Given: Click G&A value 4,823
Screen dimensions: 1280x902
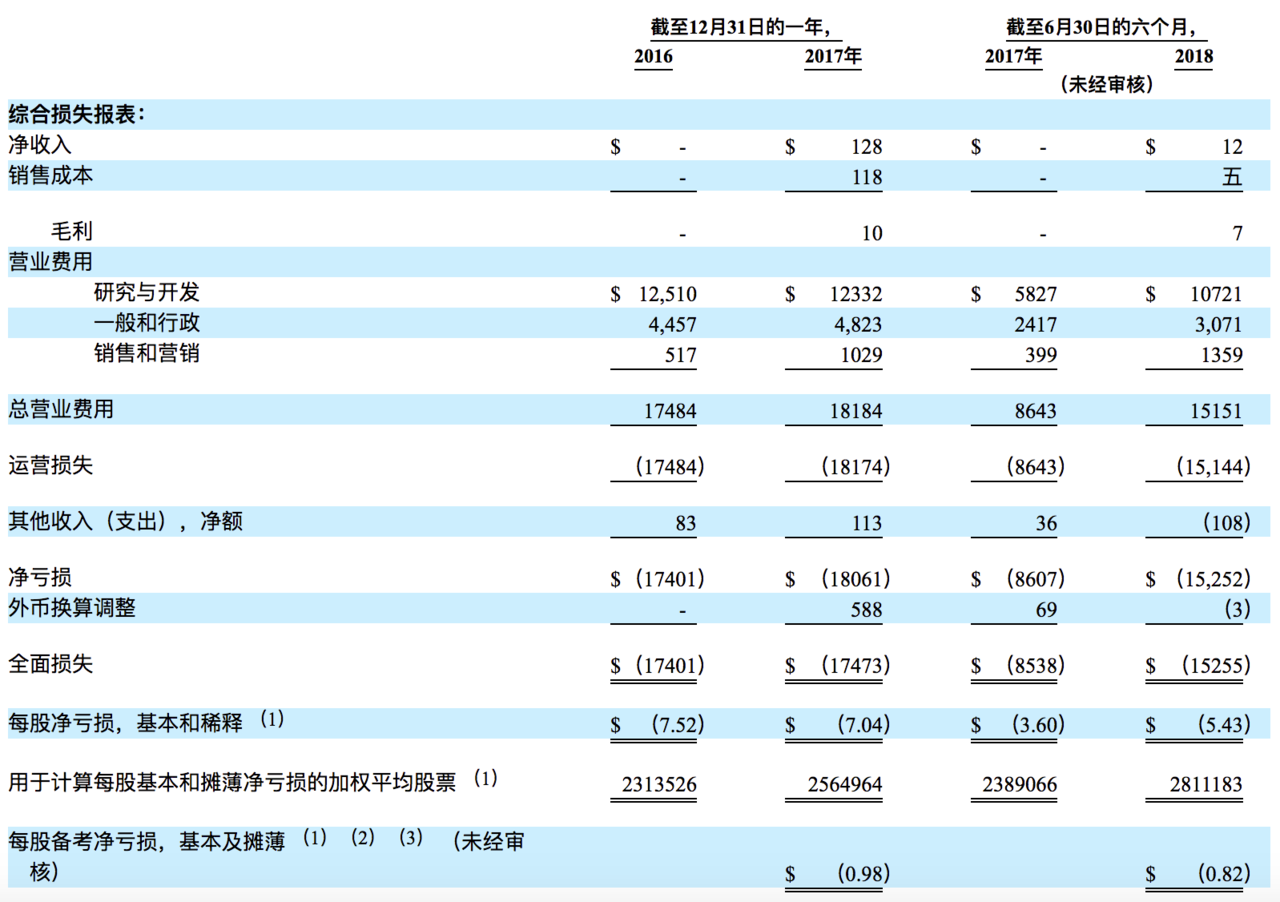Looking at the screenshot, I should [x=858, y=325].
